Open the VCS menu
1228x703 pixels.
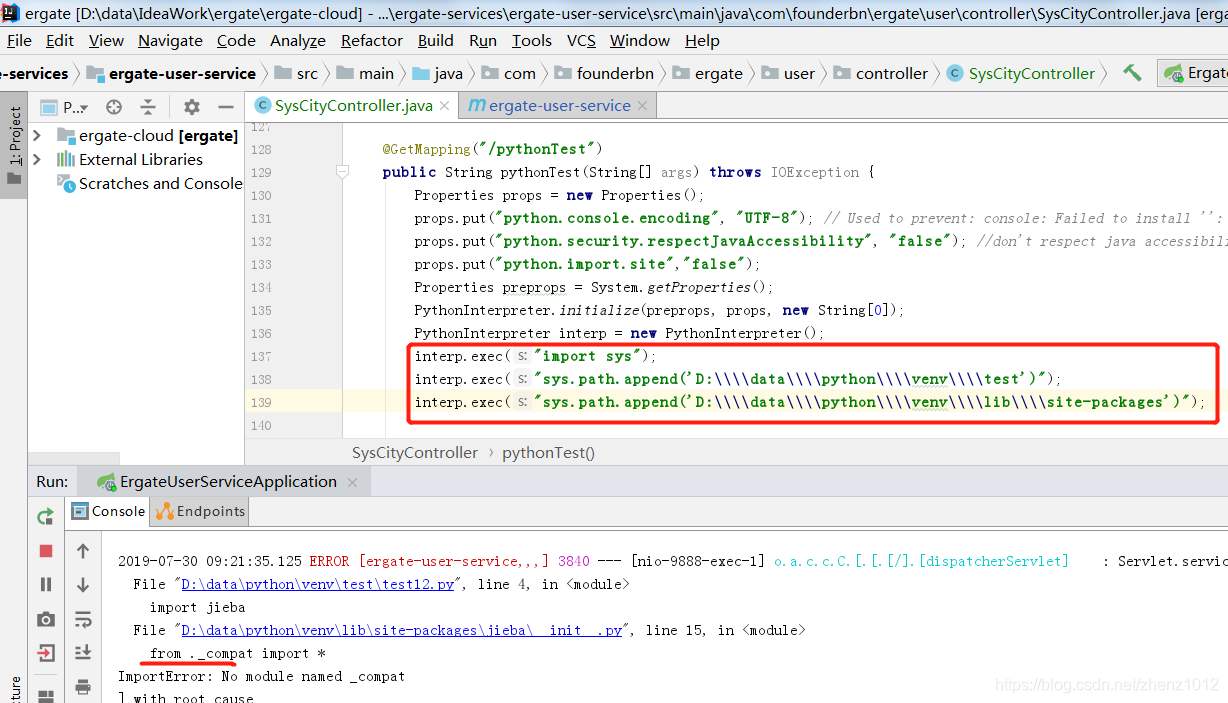pos(581,41)
